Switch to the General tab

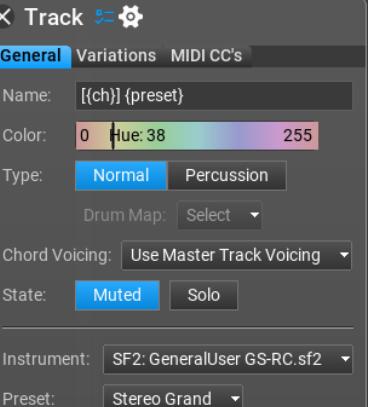(34, 56)
